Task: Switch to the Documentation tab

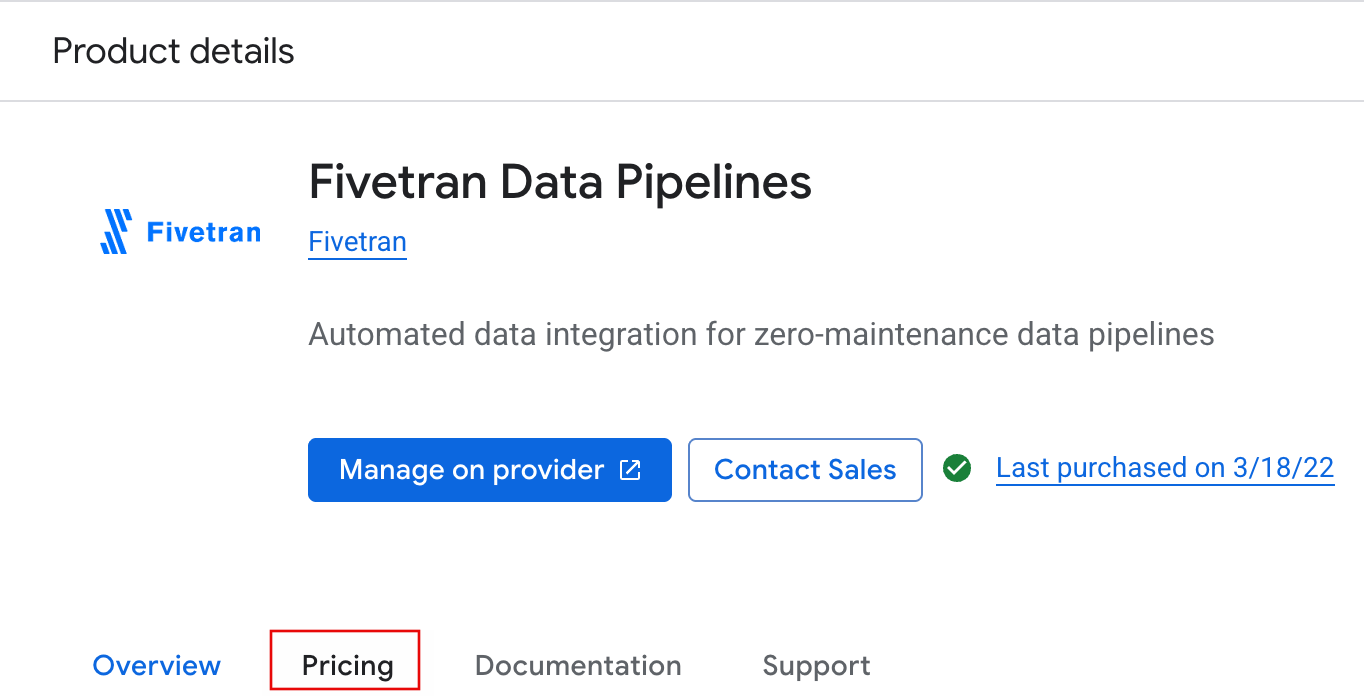Action: (578, 664)
